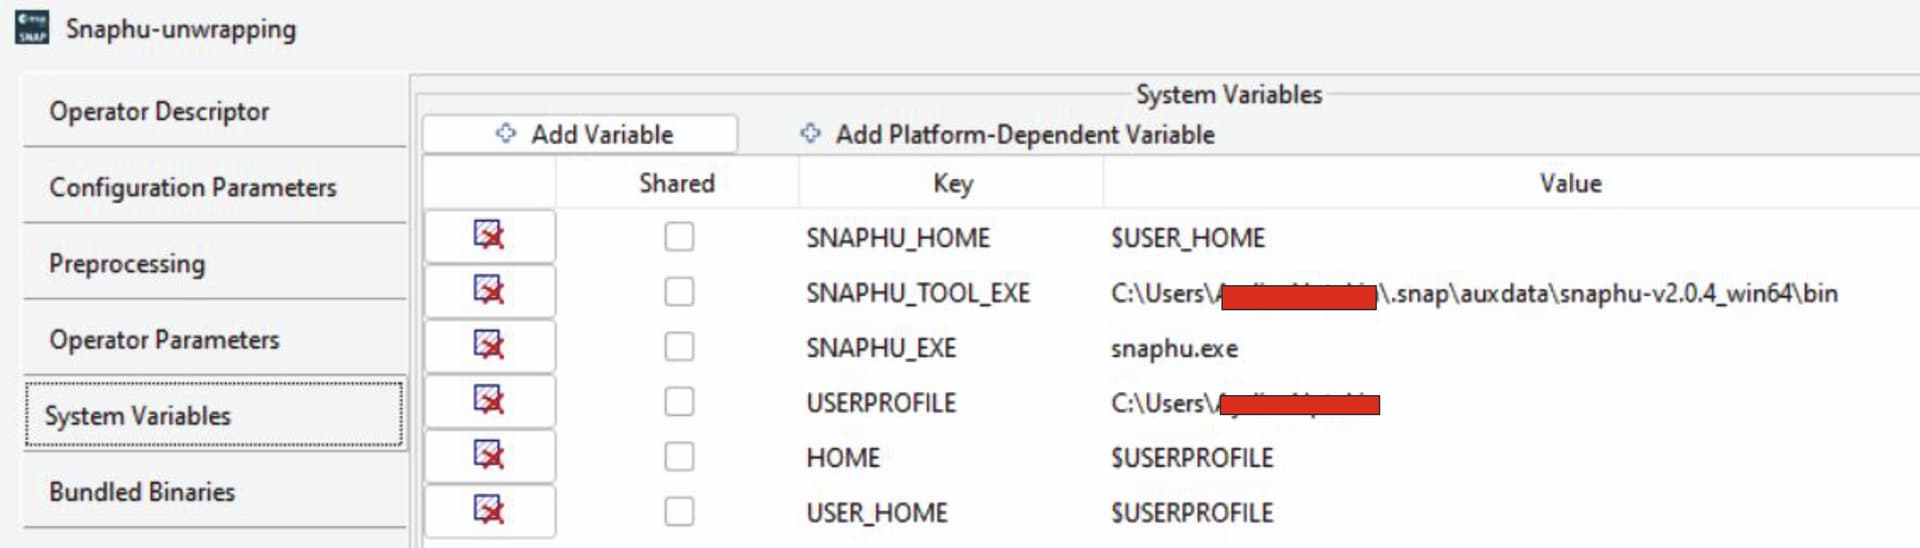Enable Shared checkbox for SNAPHU_HOME
Image resolution: width=1920 pixels, height=548 pixels.
coord(679,237)
